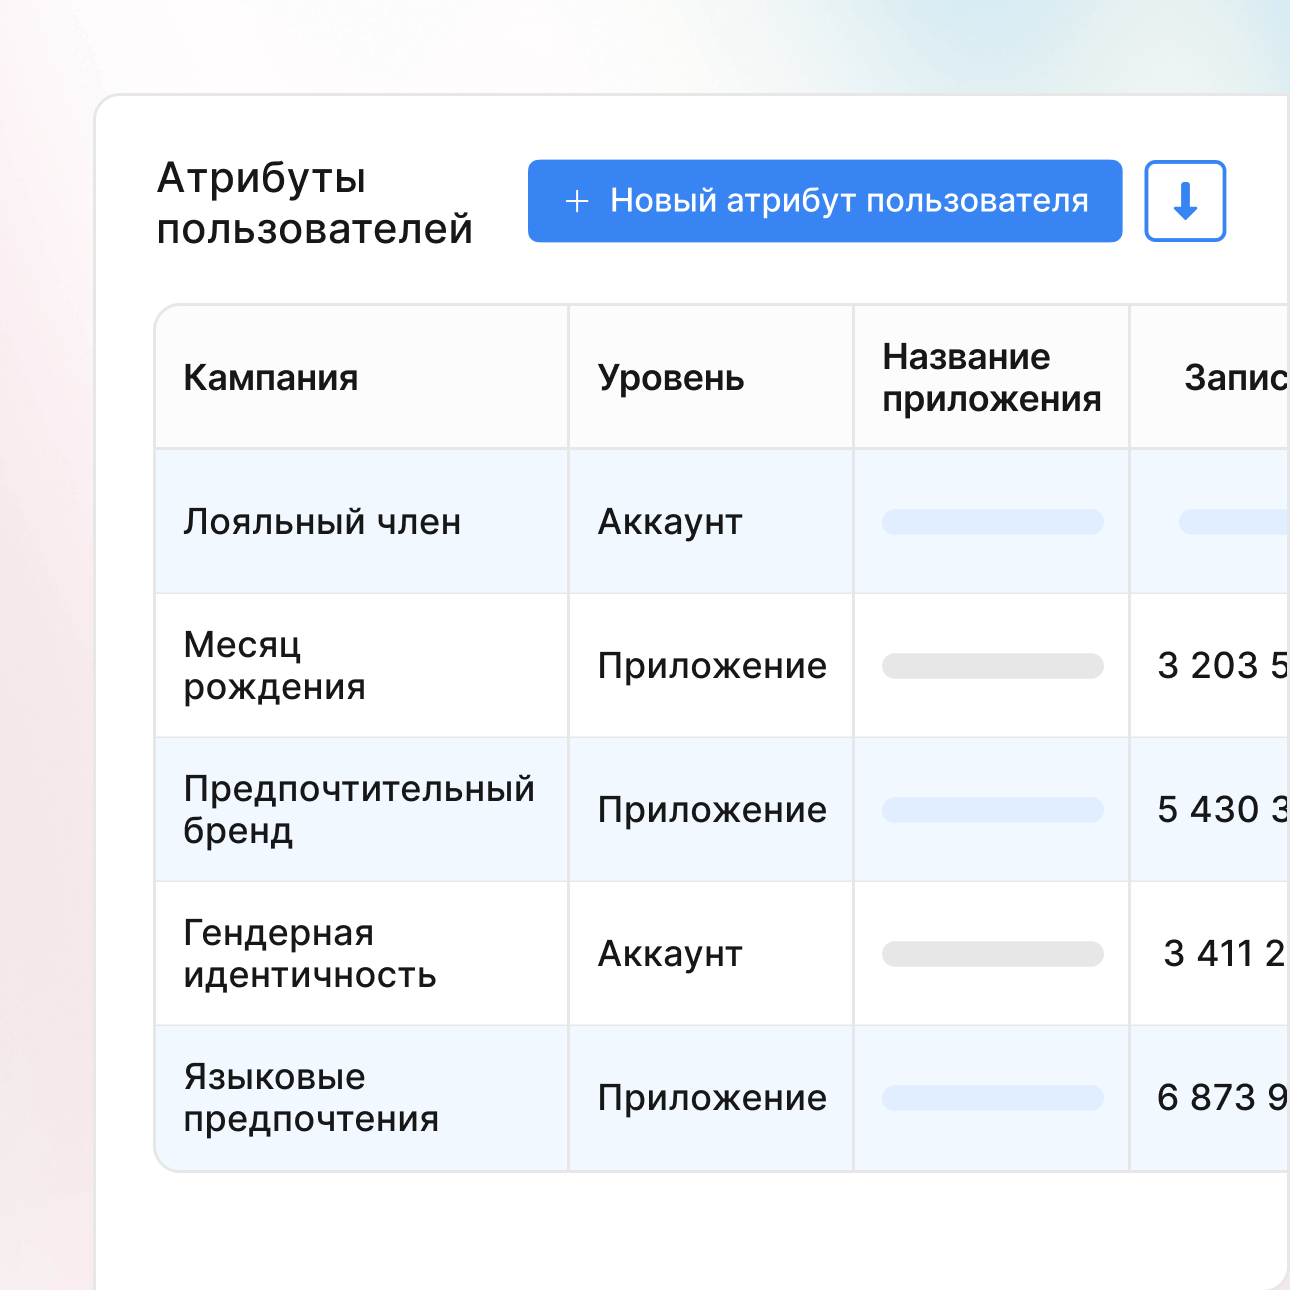Image resolution: width=1290 pixels, height=1290 pixels.
Task: Click the partially visible "Запис" column header
Action: [1236, 378]
